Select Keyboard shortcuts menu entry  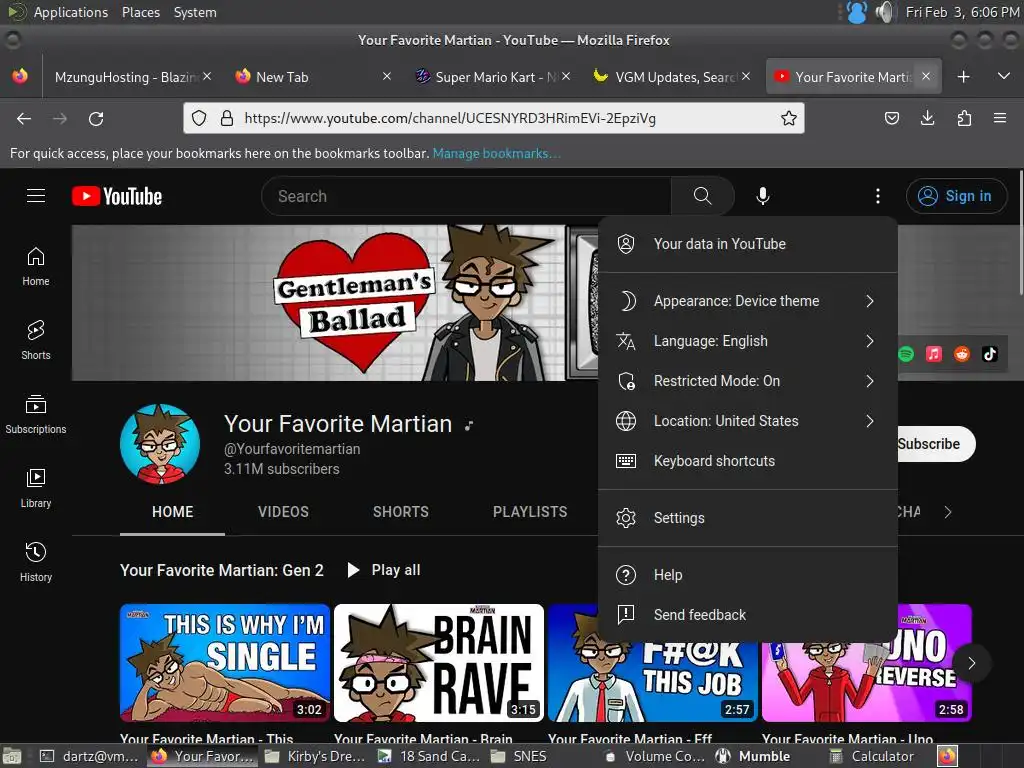pos(748,461)
